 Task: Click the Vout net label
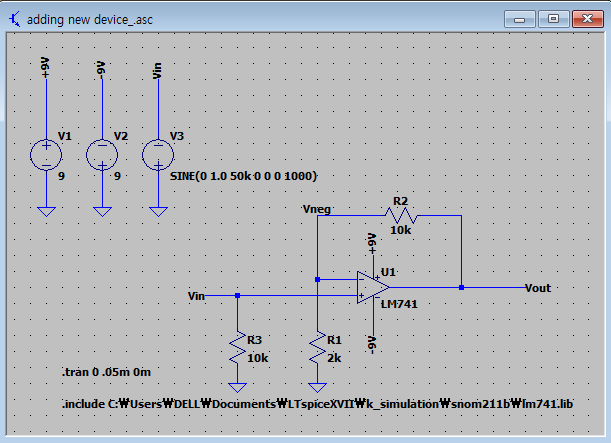[x=538, y=288]
